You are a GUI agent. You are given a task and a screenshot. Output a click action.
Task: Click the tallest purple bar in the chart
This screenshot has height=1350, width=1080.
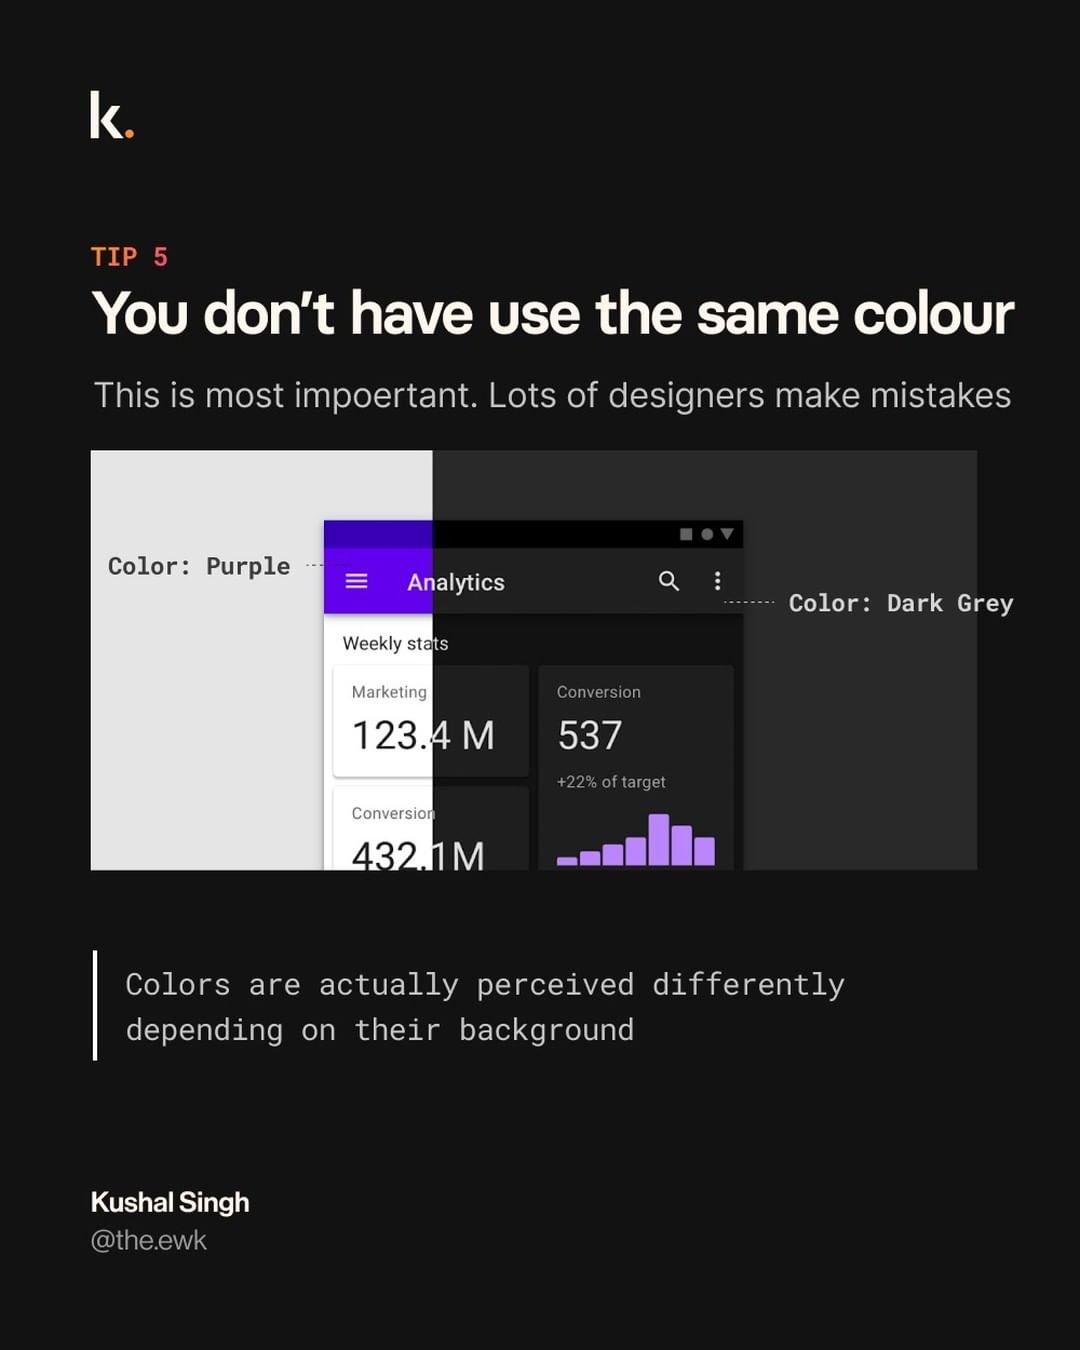[659, 839]
